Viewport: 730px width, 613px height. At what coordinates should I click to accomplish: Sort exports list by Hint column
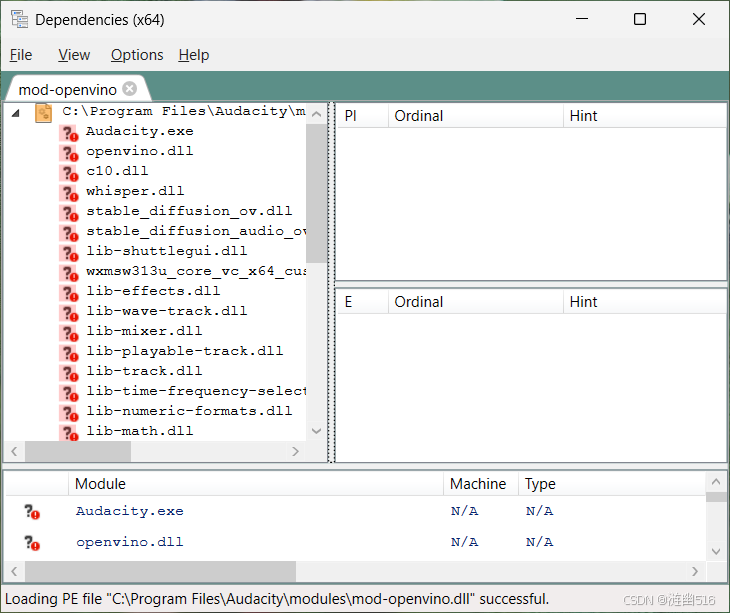click(x=644, y=302)
